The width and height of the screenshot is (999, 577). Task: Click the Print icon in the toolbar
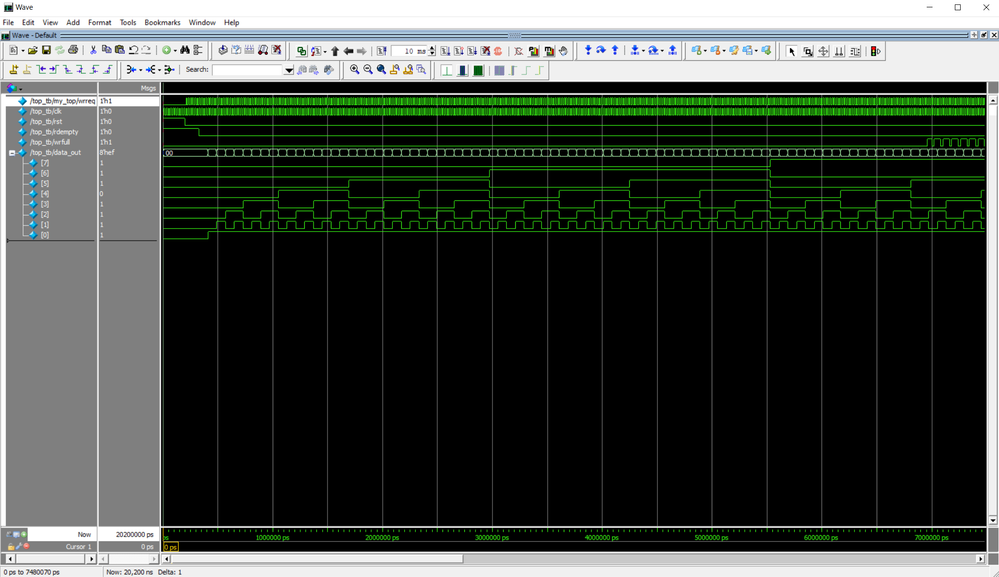pyautogui.click(x=73, y=51)
